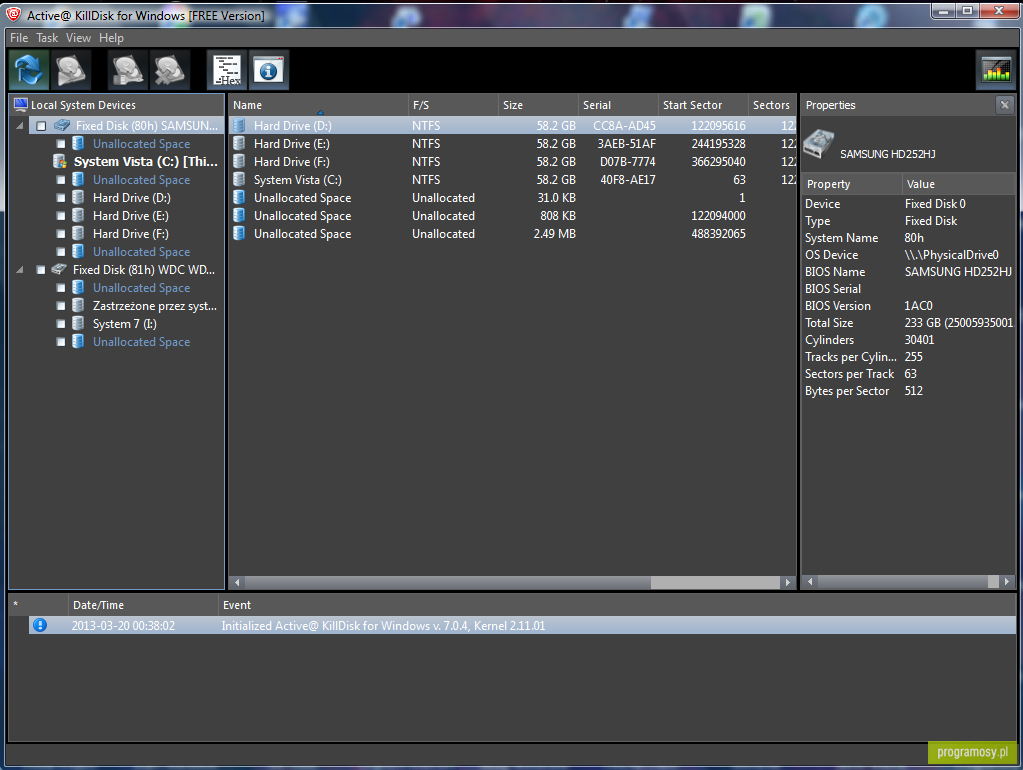Click the bar chart icon in toolbar
Image resolution: width=1023 pixels, height=770 pixels.
[996, 70]
